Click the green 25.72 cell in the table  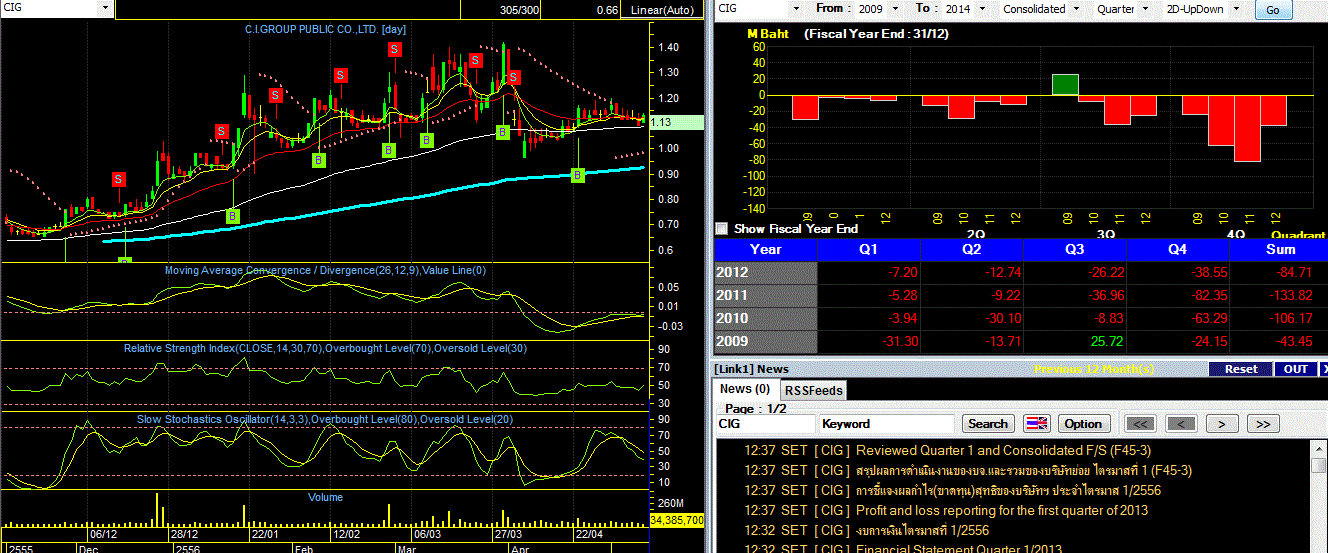tap(1075, 342)
